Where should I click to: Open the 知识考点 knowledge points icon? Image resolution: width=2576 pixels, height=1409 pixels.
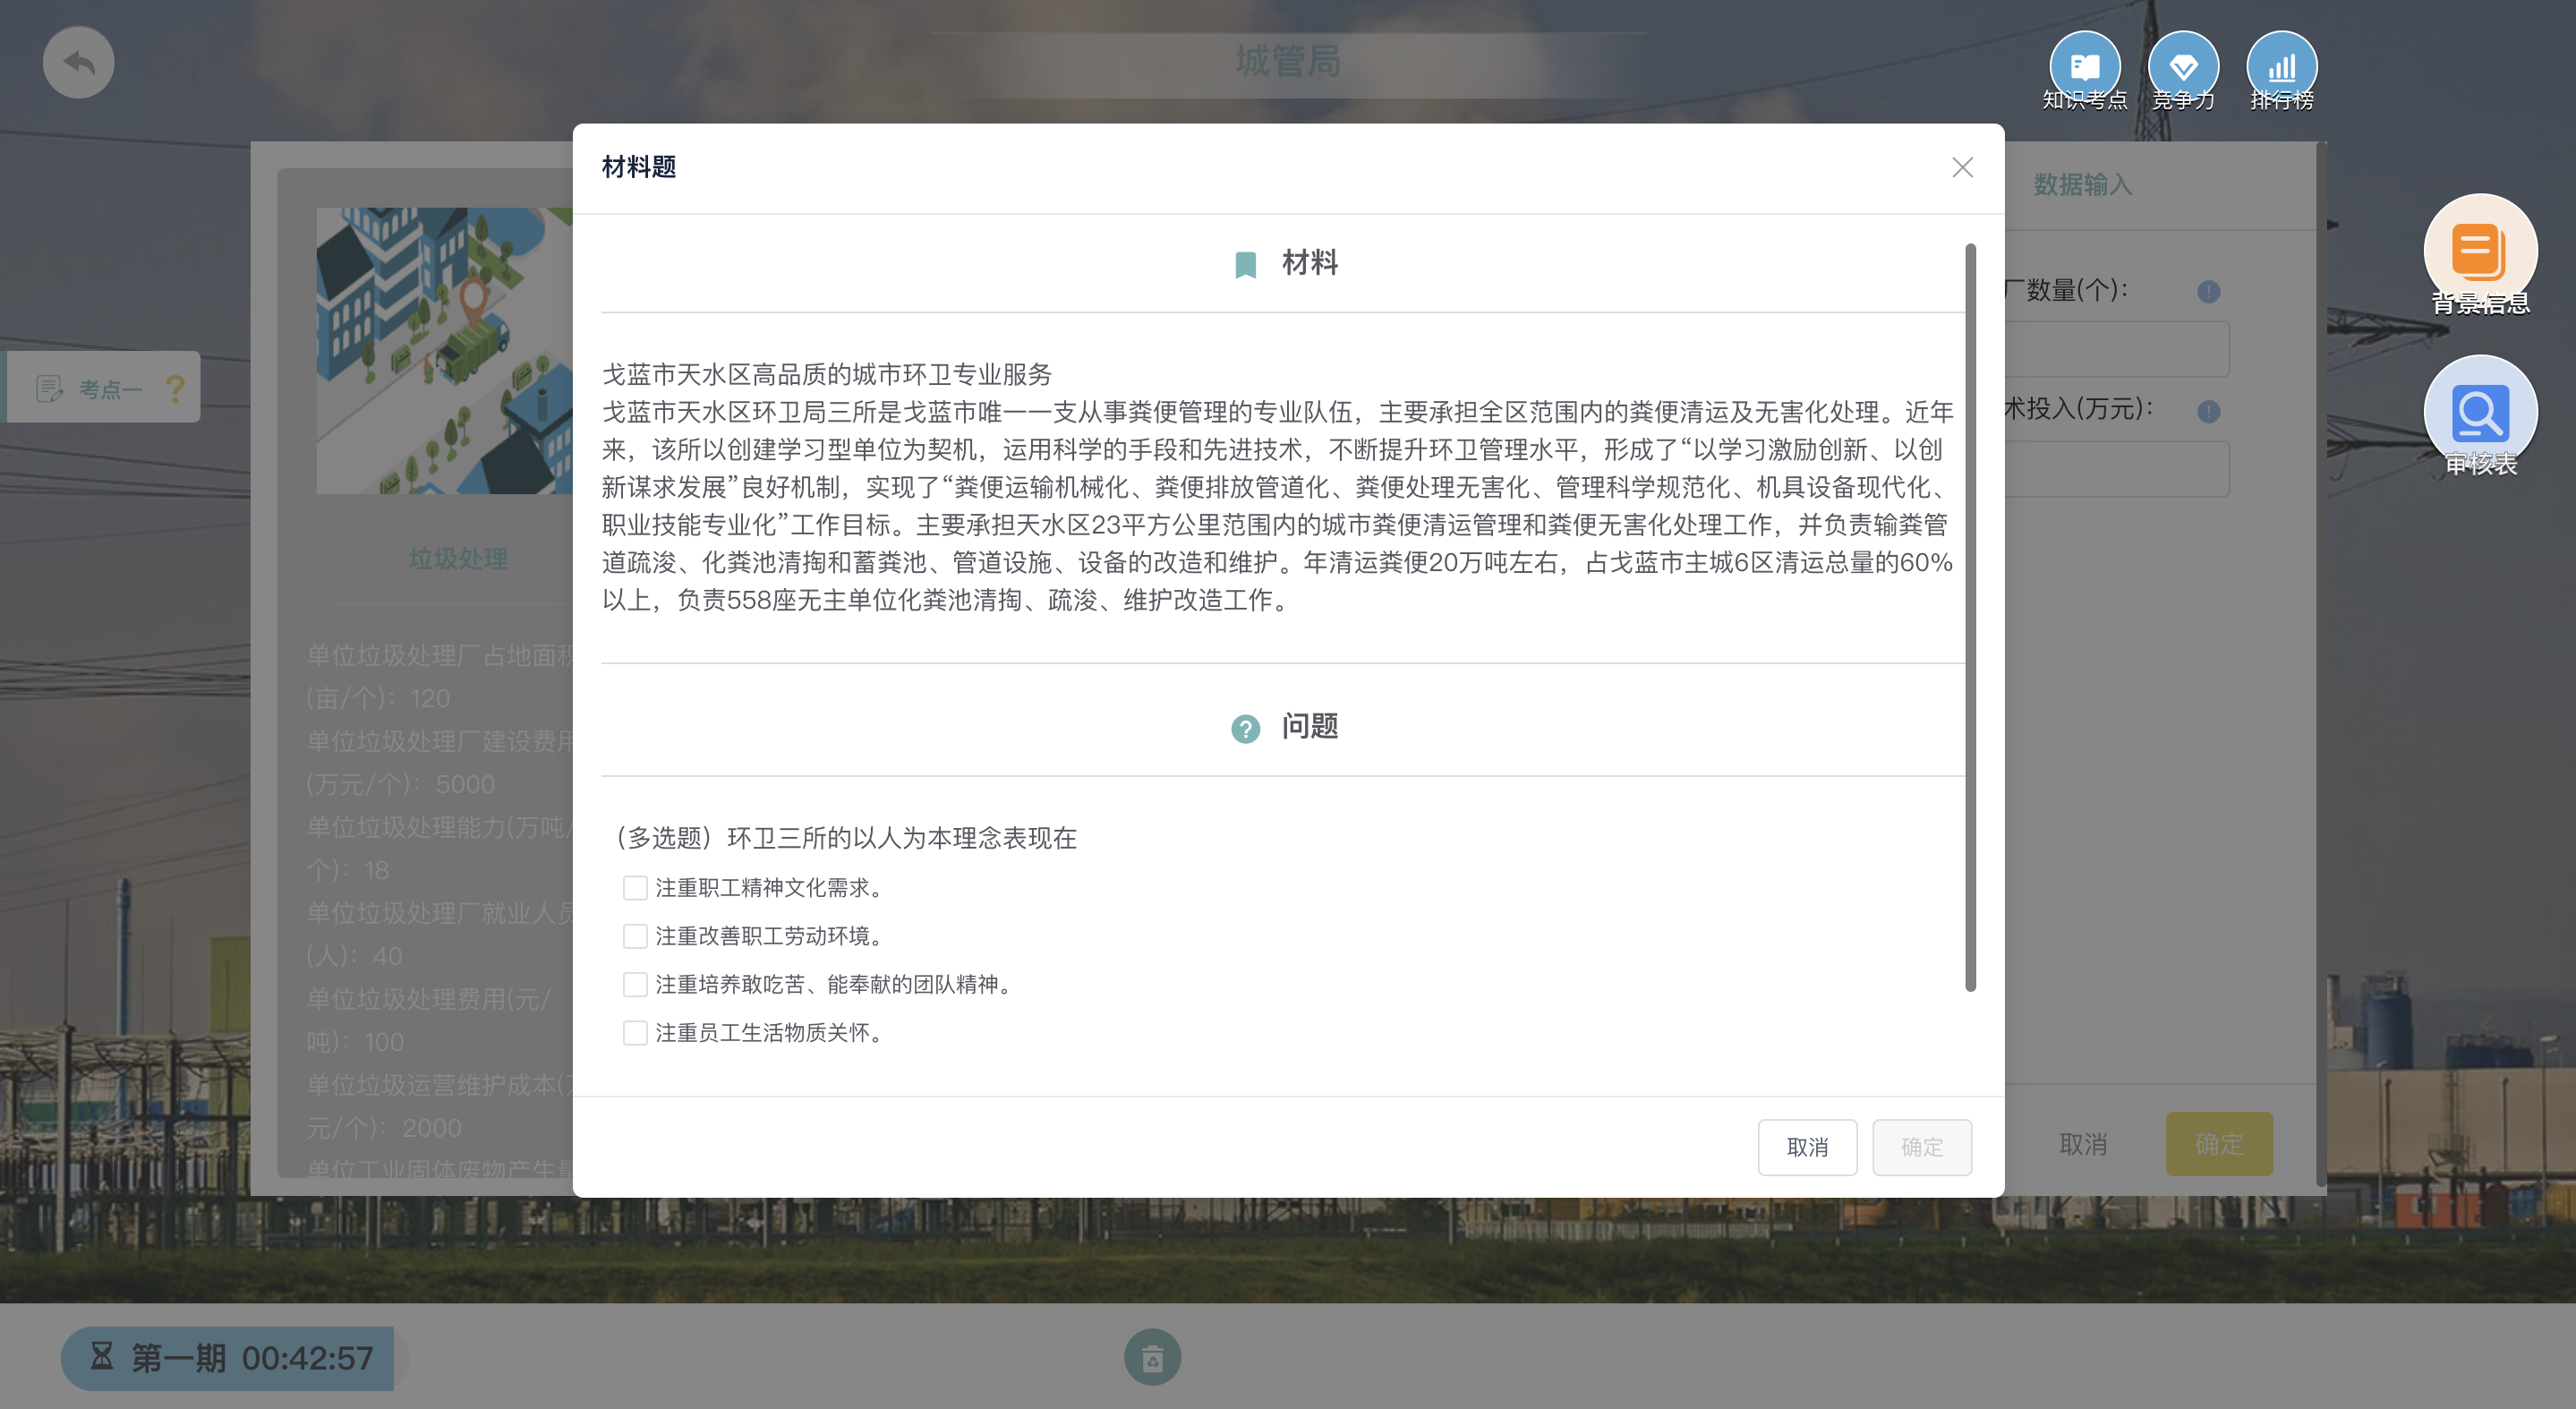2084,70
